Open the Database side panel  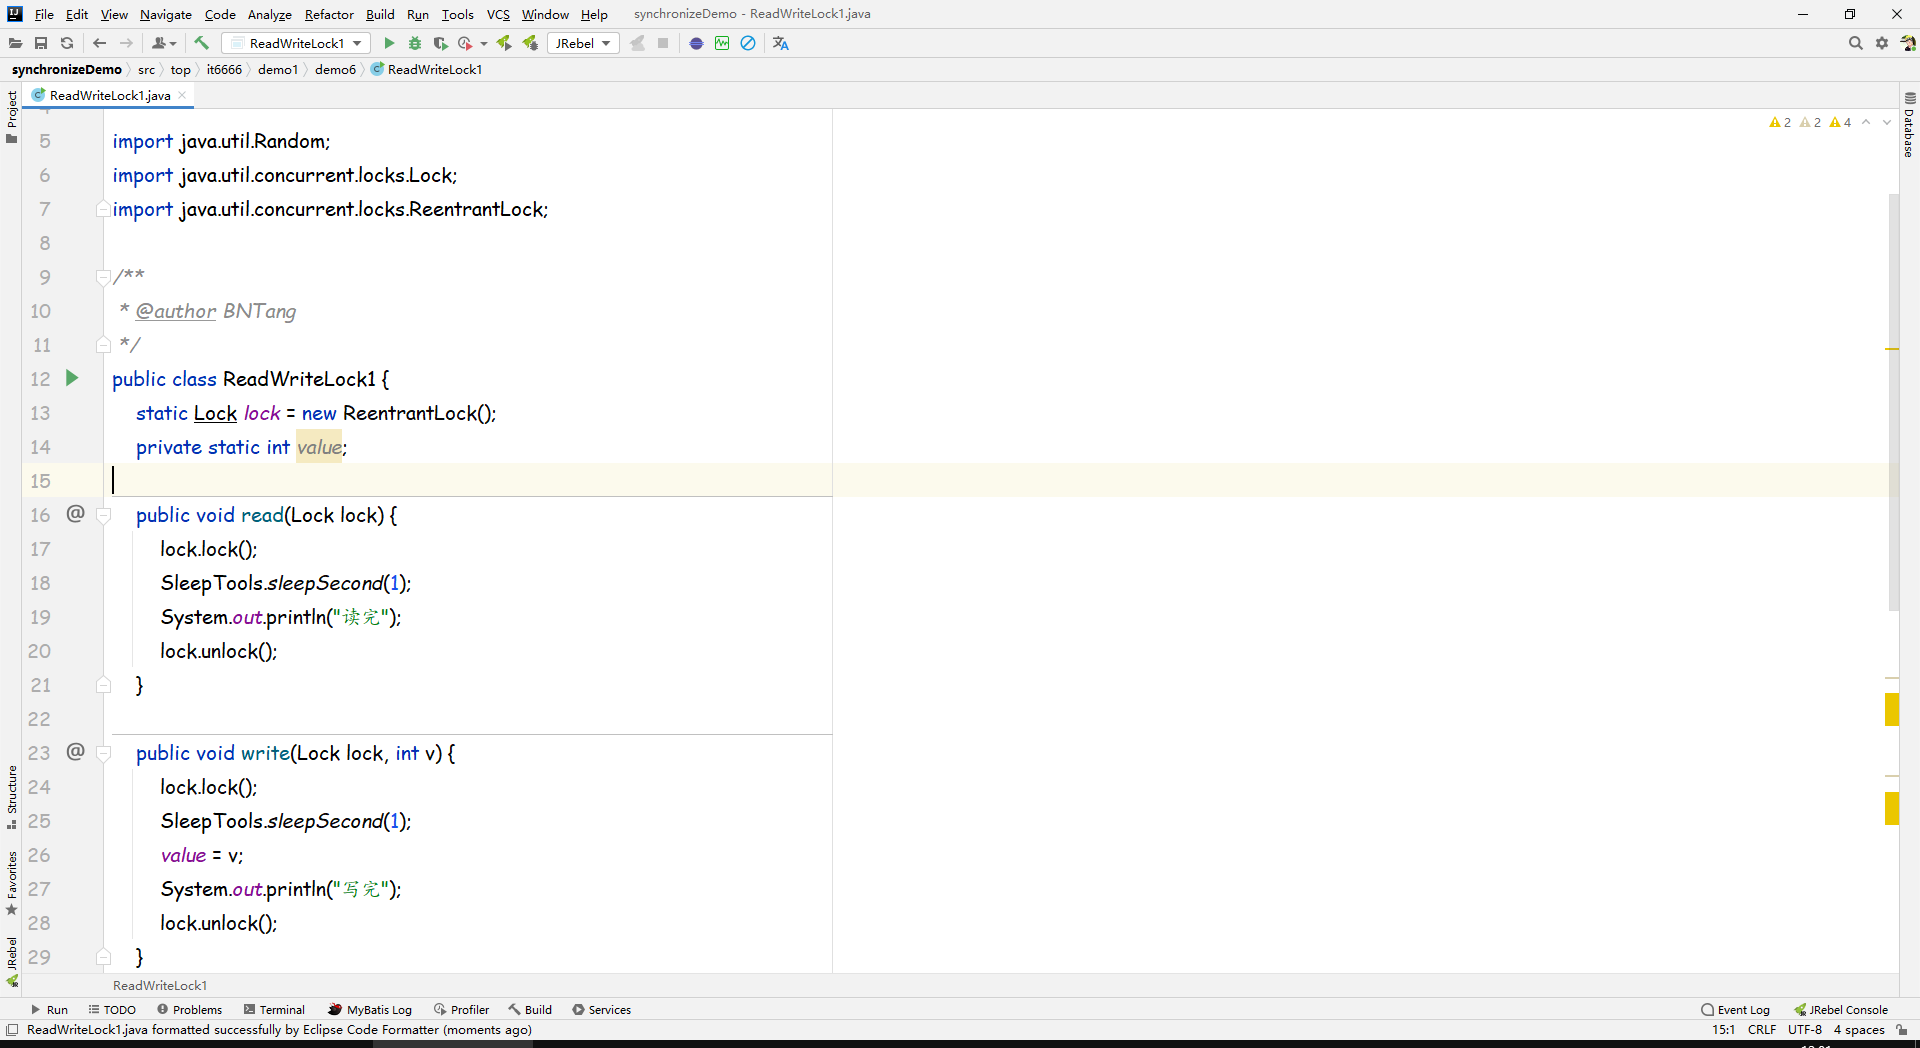(1909, 125)
